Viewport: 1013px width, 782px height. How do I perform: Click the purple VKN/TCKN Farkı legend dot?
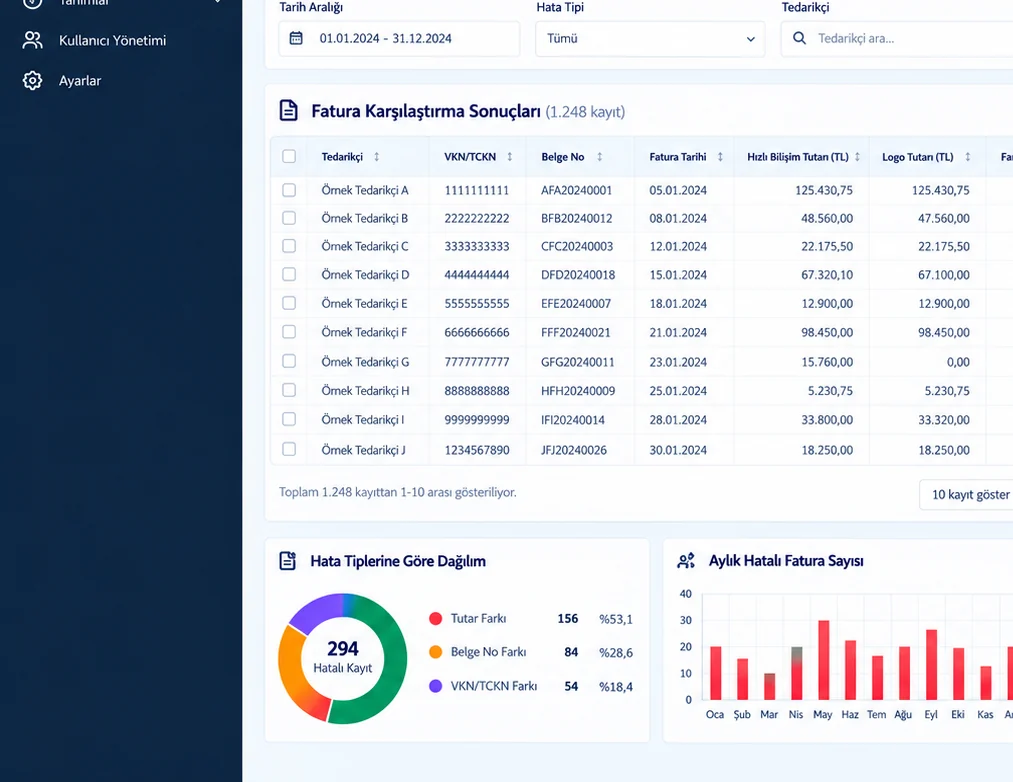click(x=435, y=686)
